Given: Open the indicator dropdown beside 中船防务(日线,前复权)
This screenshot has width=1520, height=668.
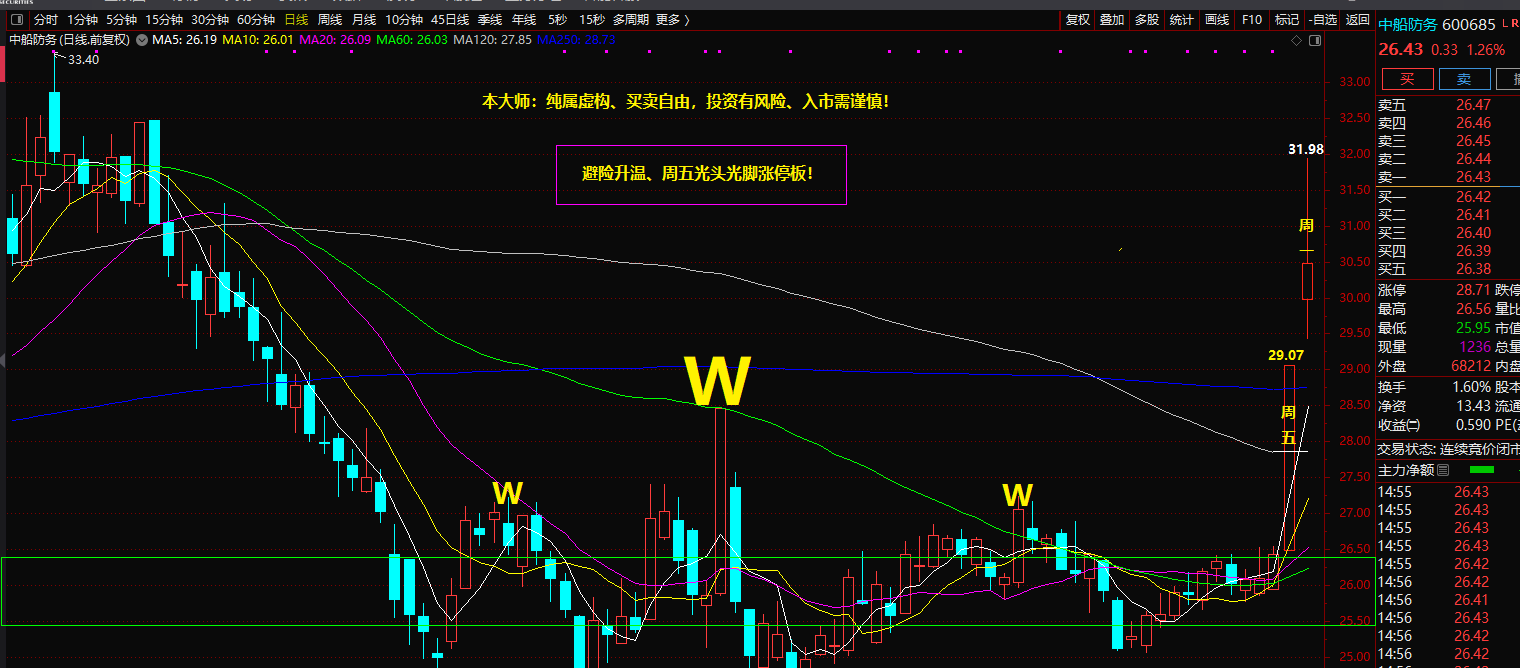Looking at the screenshot, I should [142, 39].
